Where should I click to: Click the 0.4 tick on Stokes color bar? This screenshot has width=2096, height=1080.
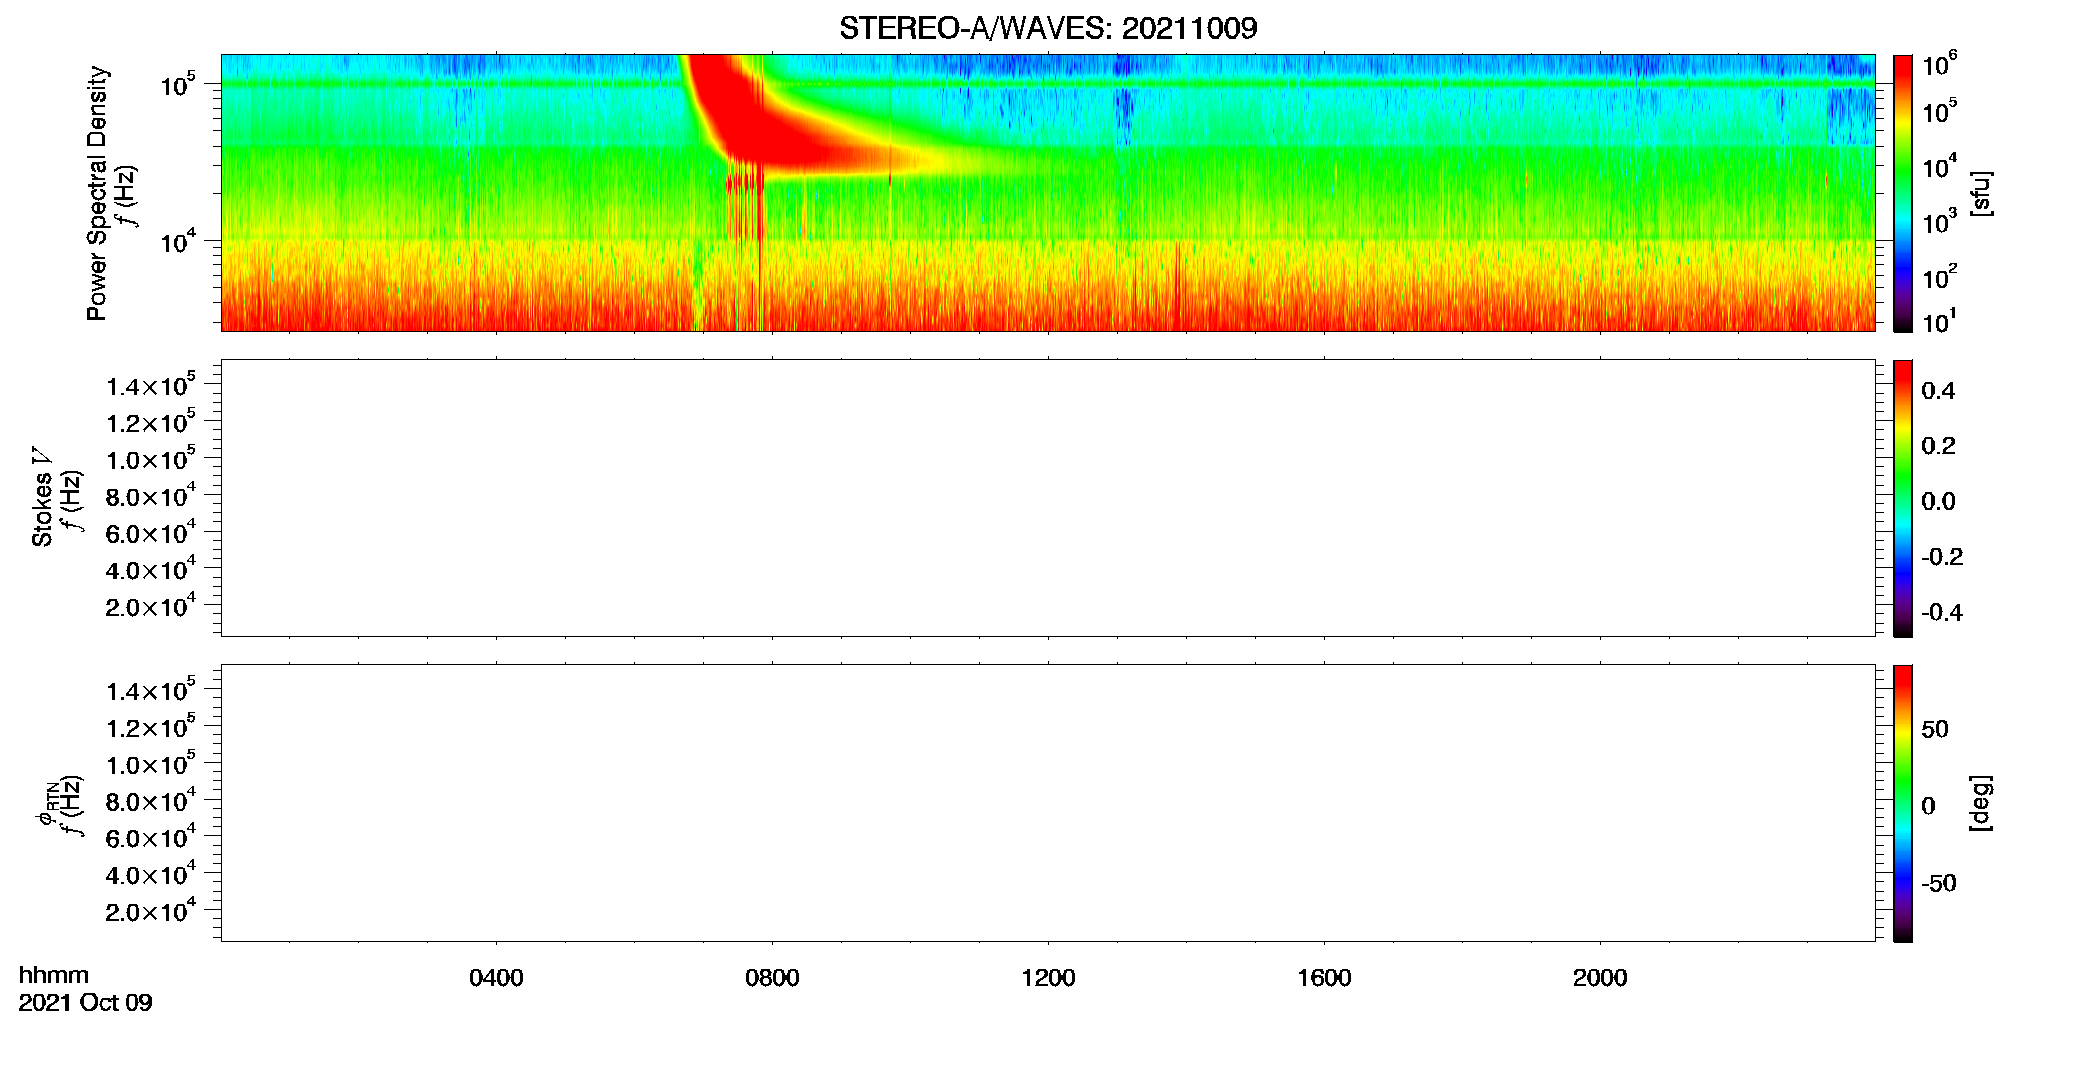click(x=1938, y=391)
